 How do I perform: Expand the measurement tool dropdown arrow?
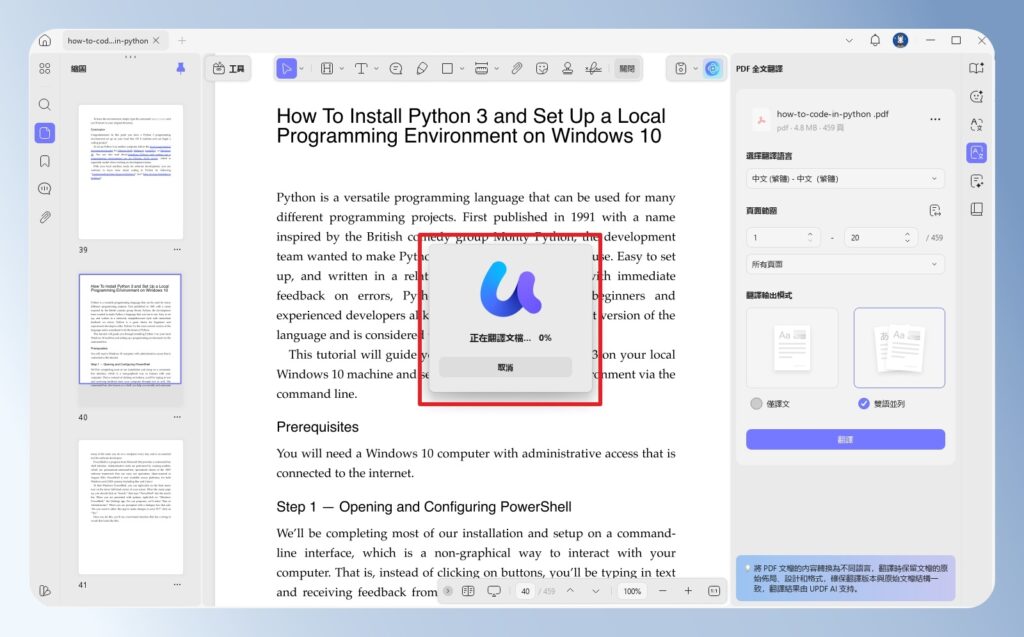point(497,69)
